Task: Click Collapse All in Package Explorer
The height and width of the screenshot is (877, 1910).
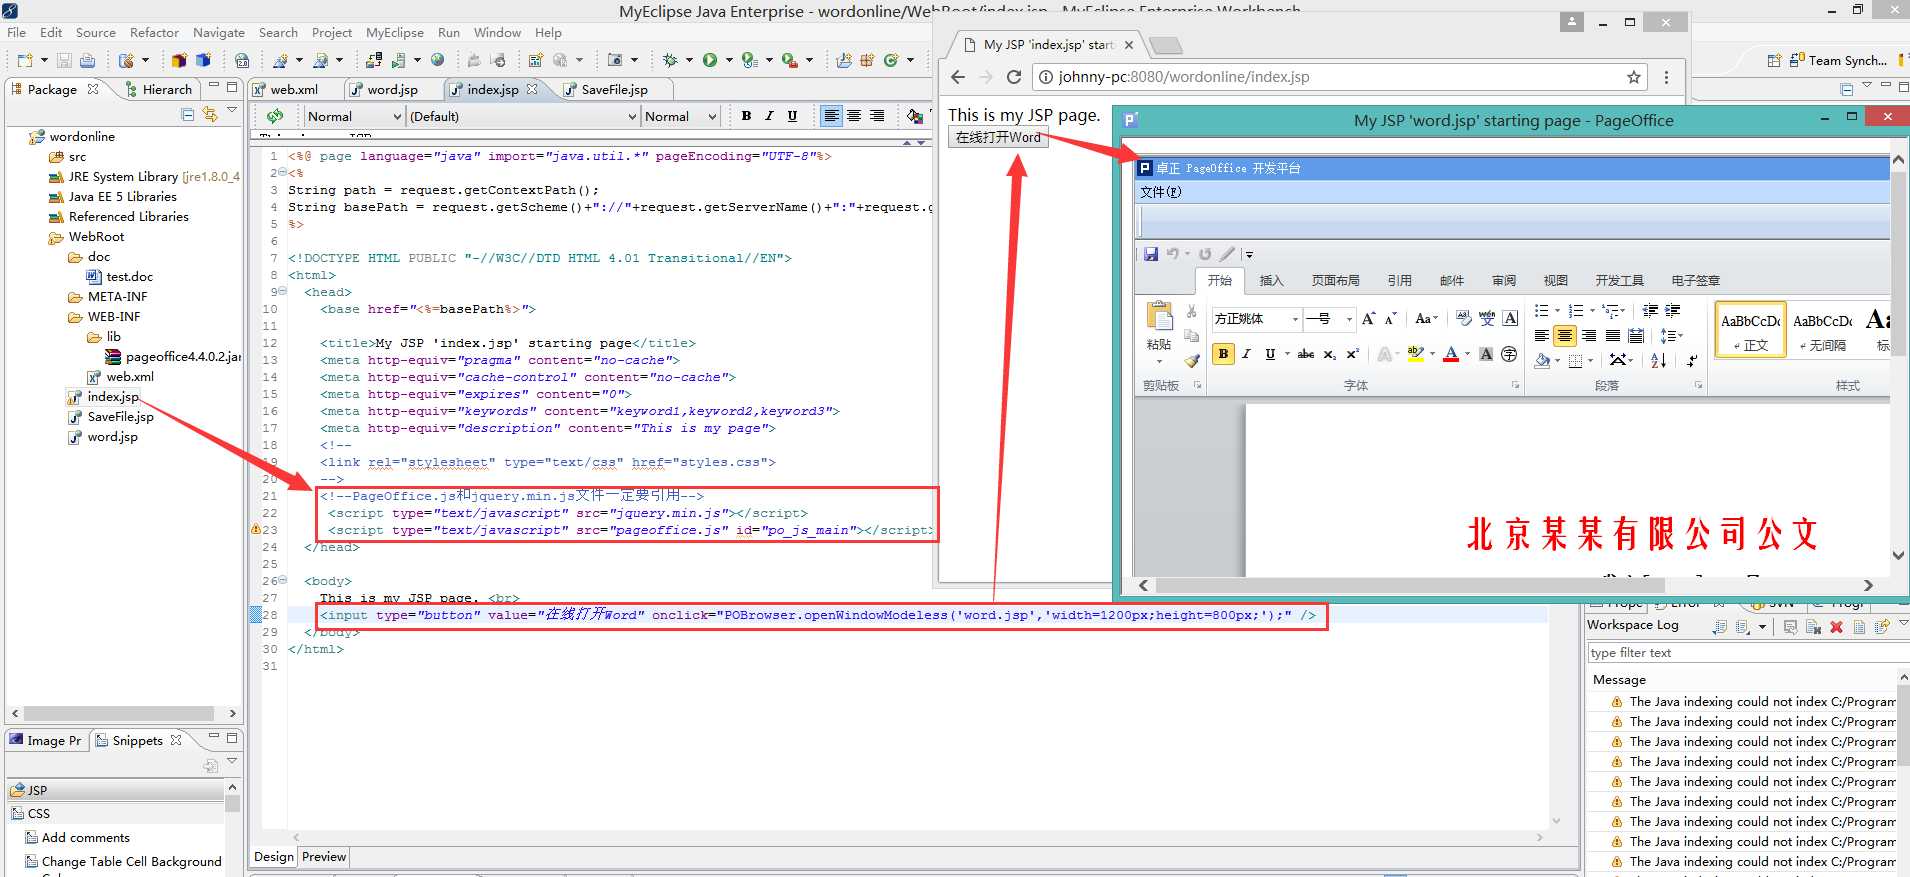Action: 187,115
